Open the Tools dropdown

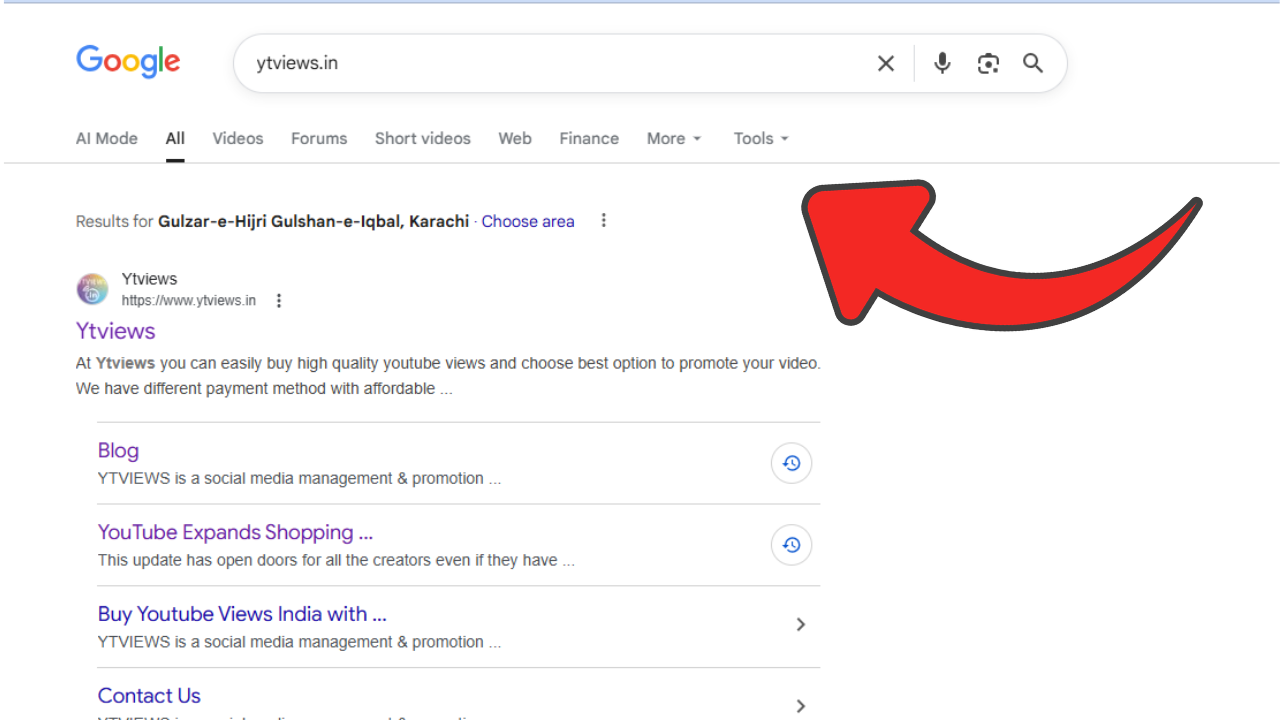pos(761,139)
